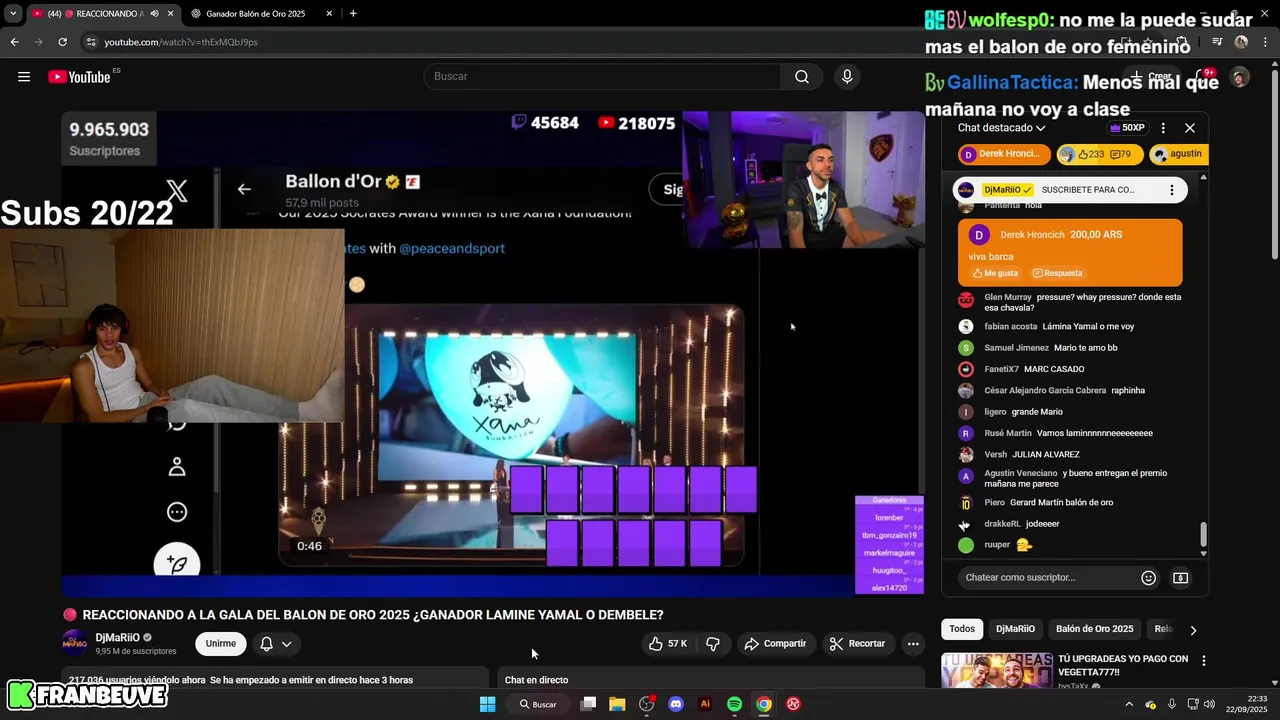This screenshot has height=720, width=1280.
Task: Click the YouTube user avatar top-right
Action: [1240, 77]
